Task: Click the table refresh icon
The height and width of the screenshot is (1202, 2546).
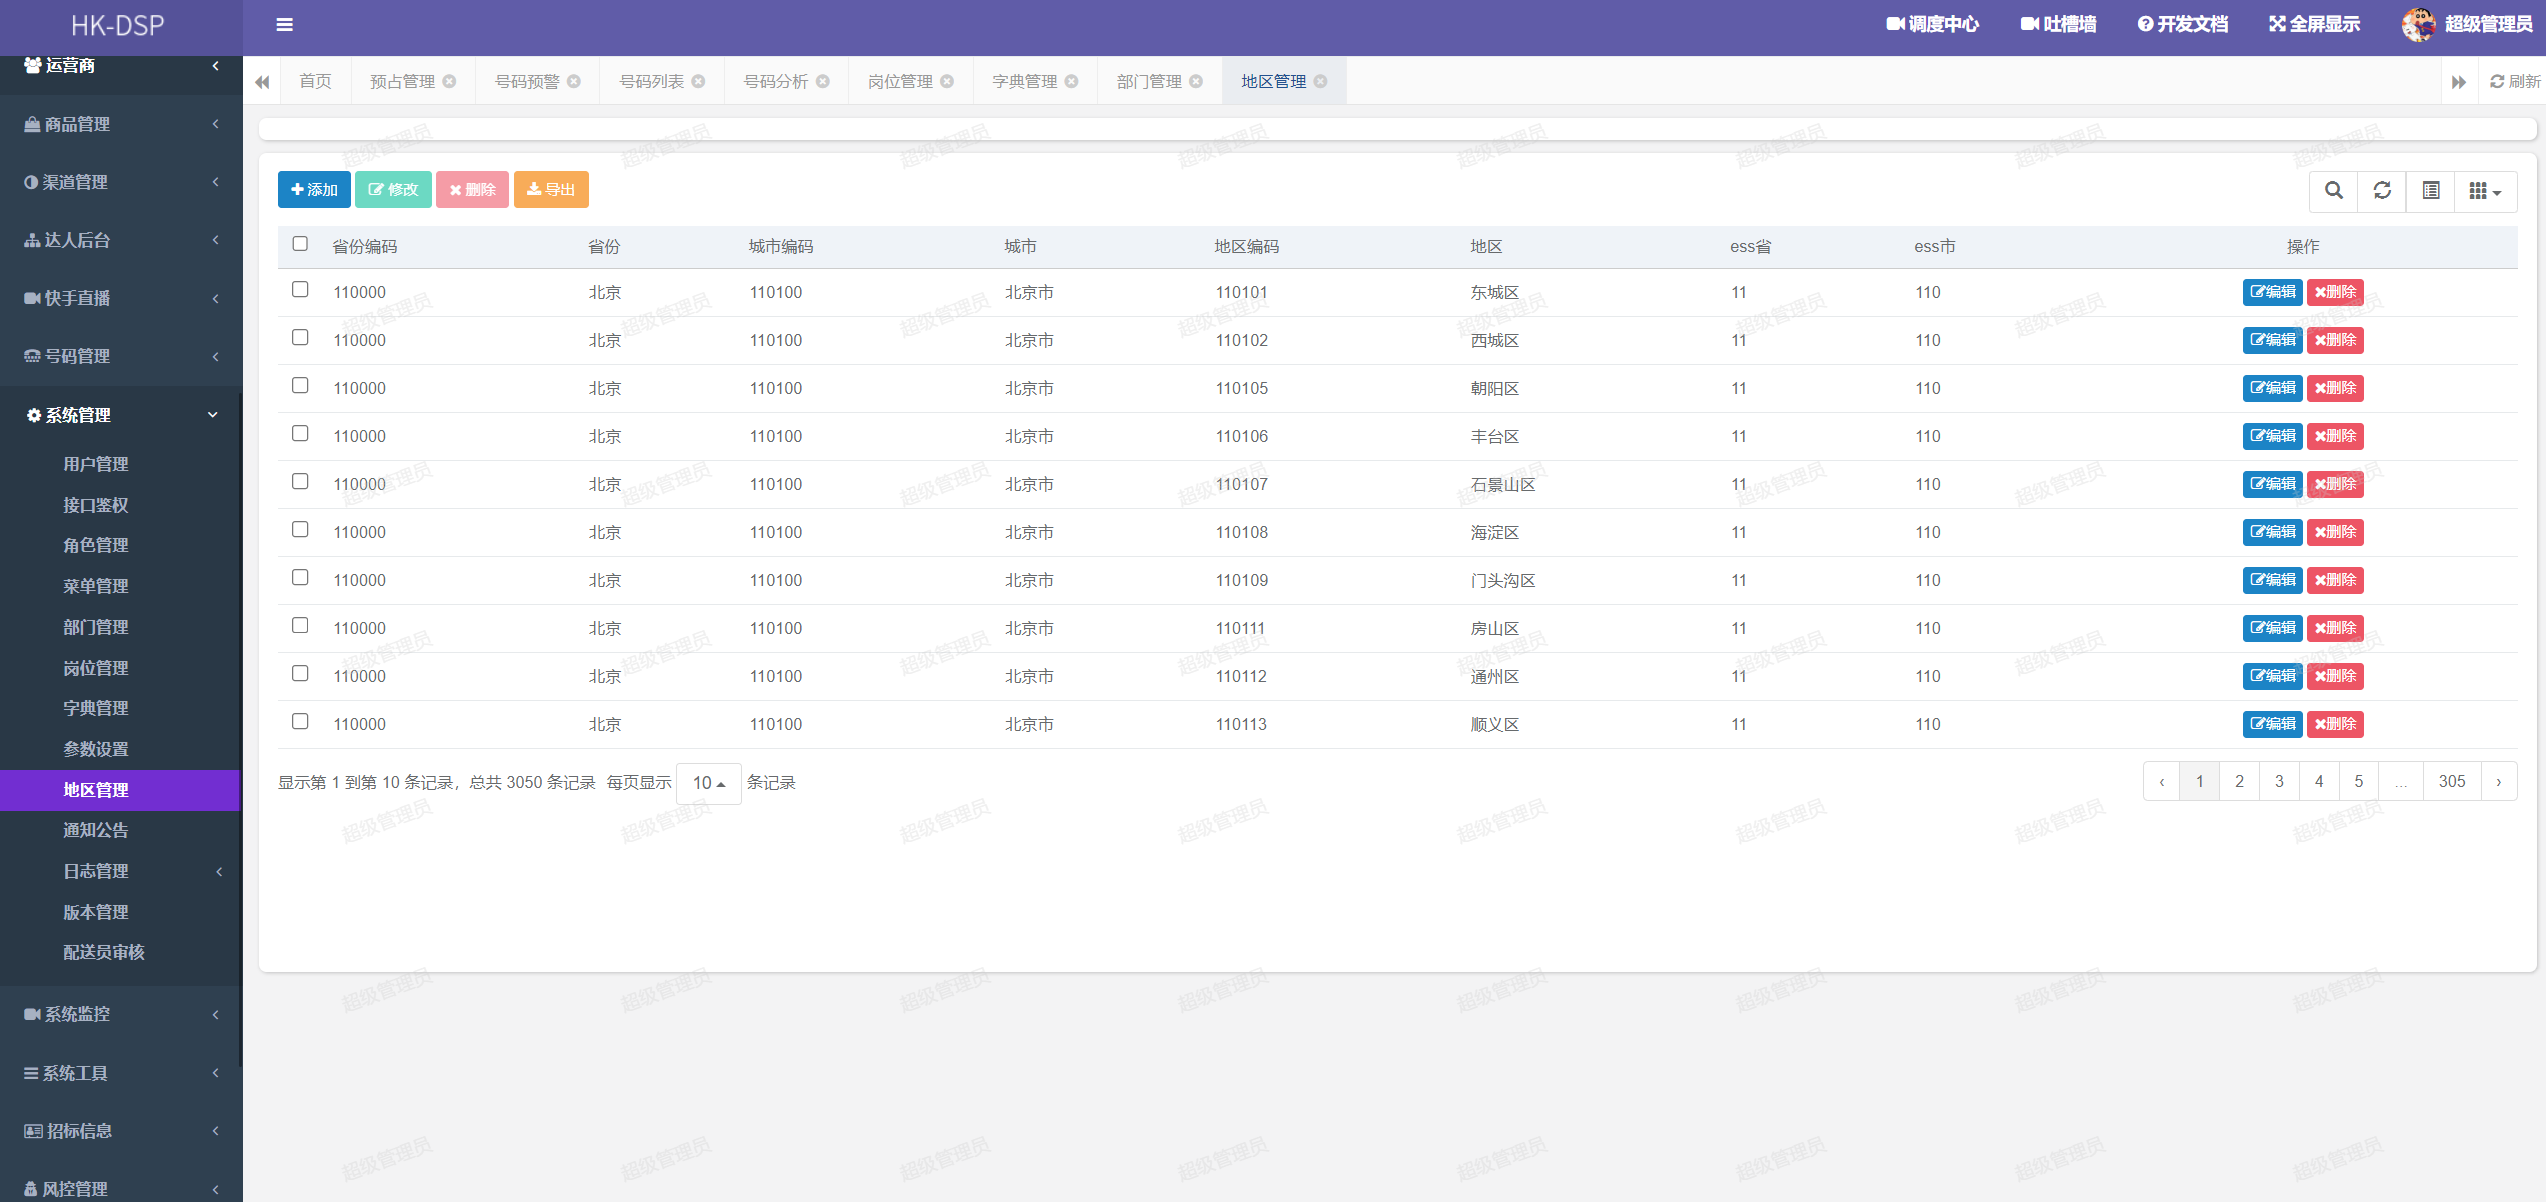Action: [x=2383, y=191]
